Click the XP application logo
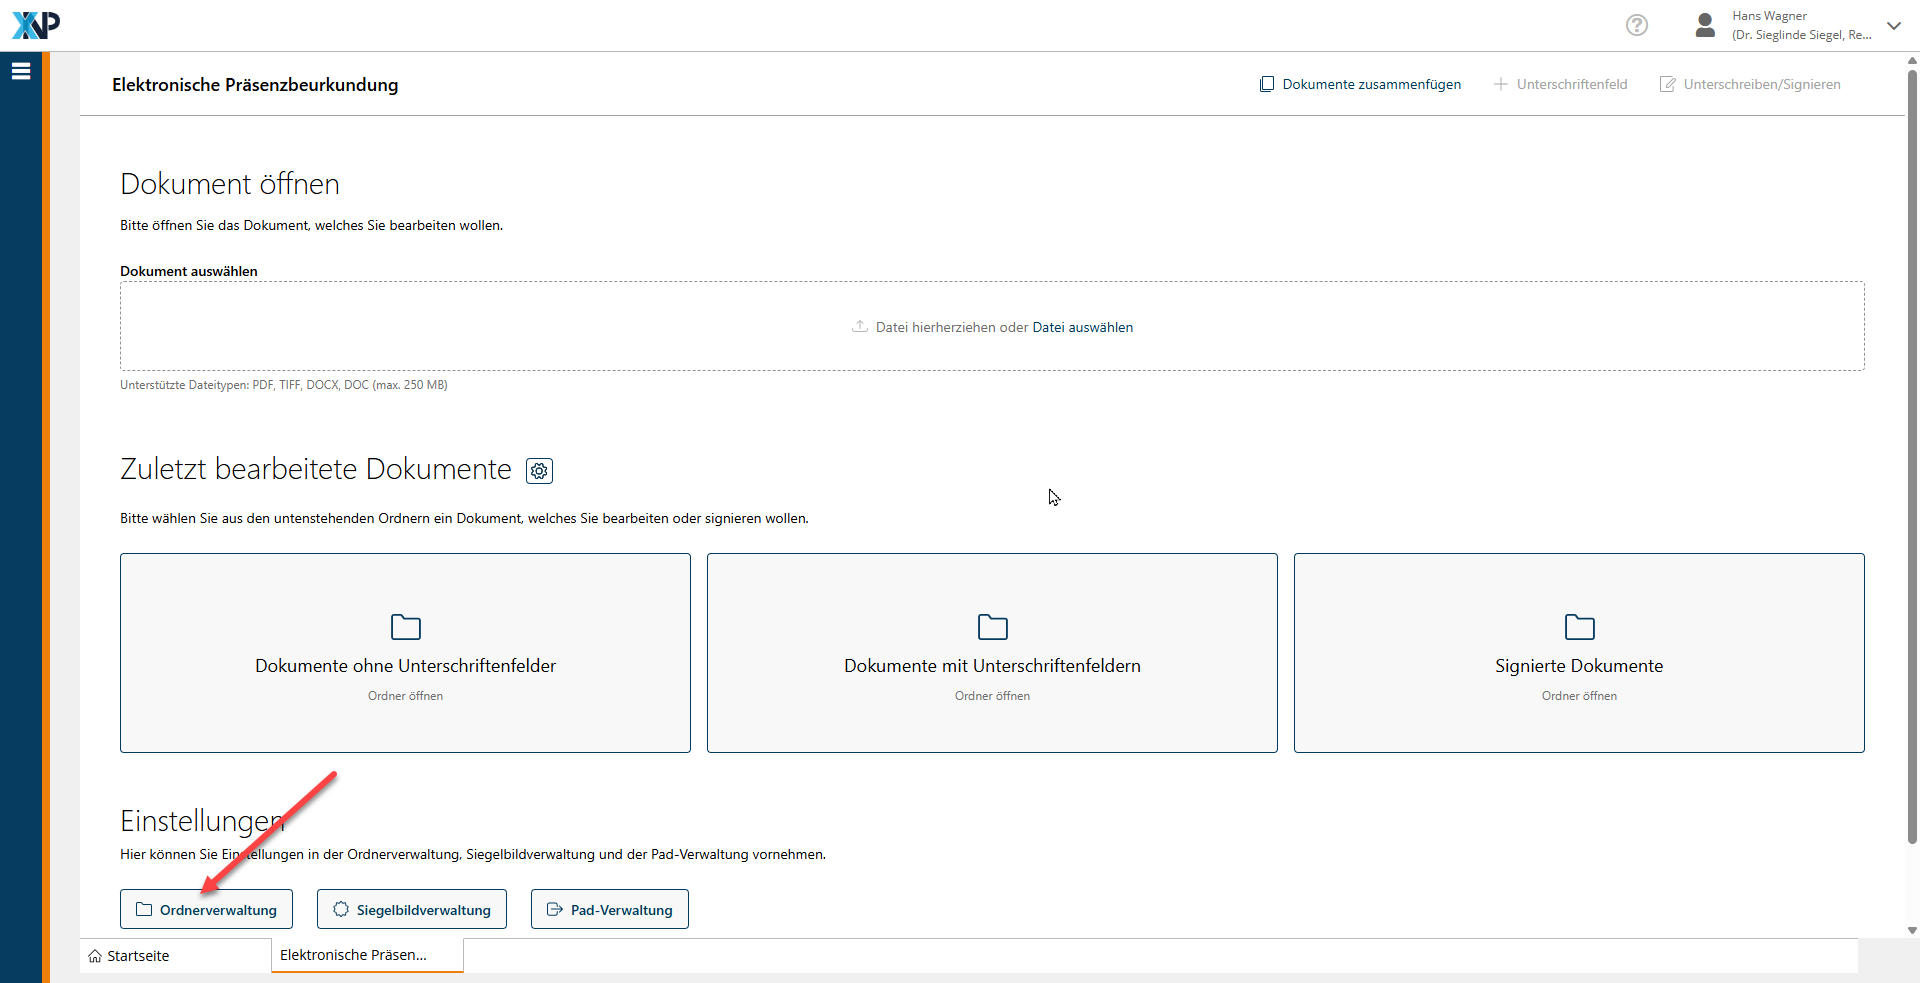Screen dimensions: 1920x983 [36, 25]
